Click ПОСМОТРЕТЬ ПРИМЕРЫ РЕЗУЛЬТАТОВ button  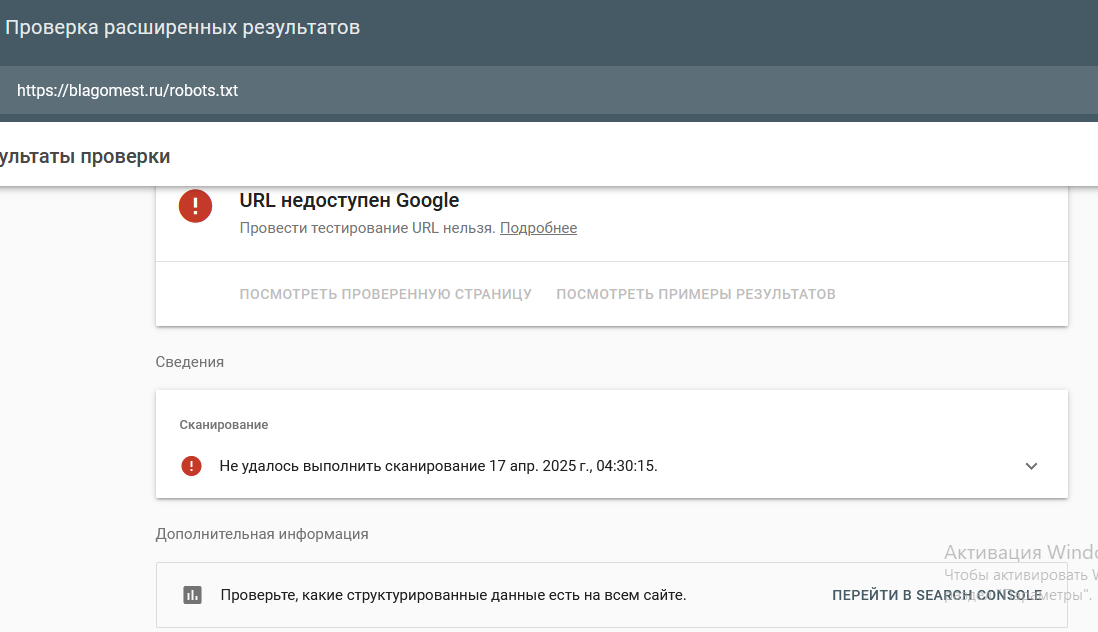[x=696, y=294]
